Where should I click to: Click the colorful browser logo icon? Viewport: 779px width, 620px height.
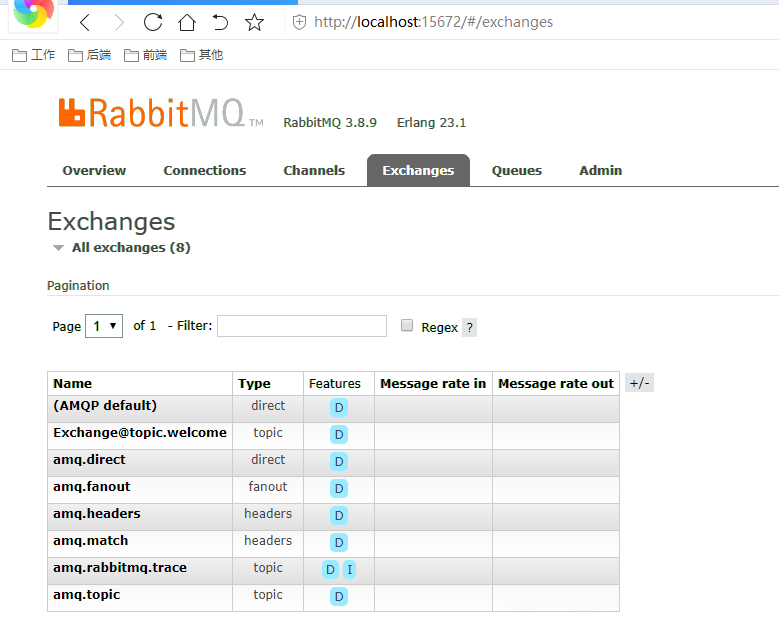(33, 12)
